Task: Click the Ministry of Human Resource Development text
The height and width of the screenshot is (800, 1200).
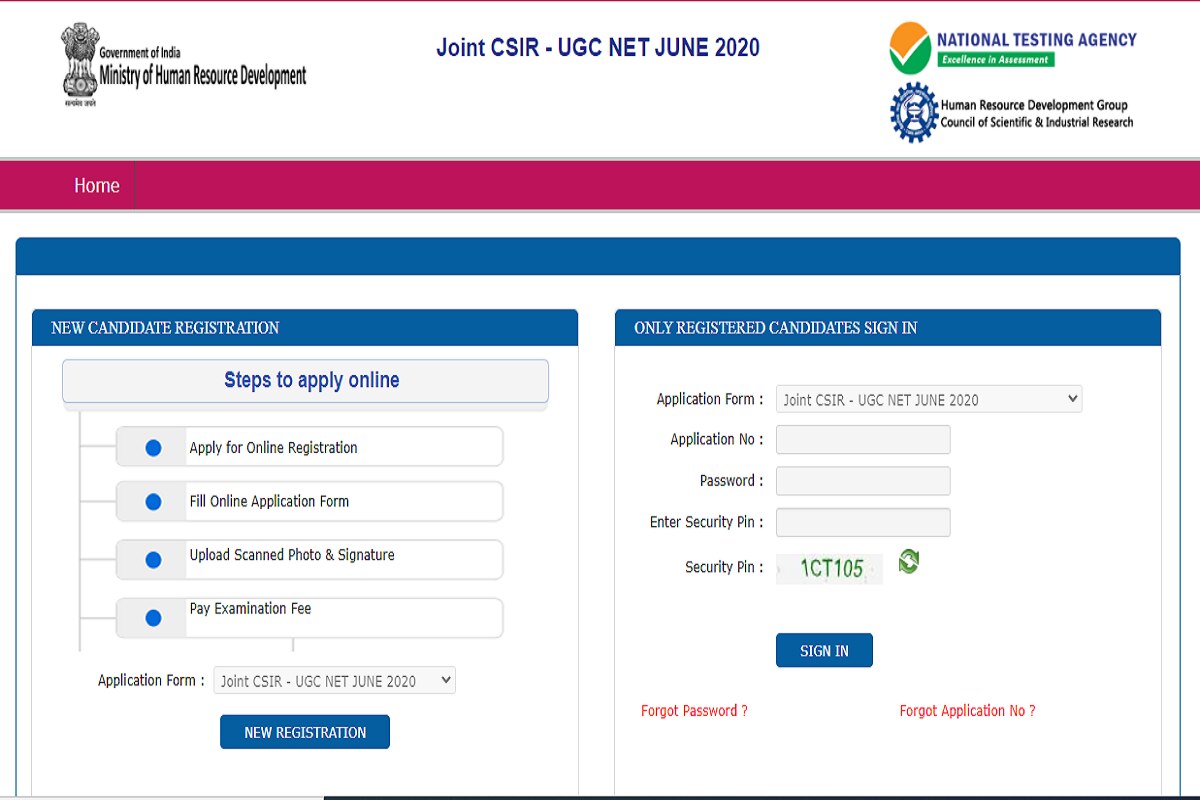Action: click(x=203, y=76)
